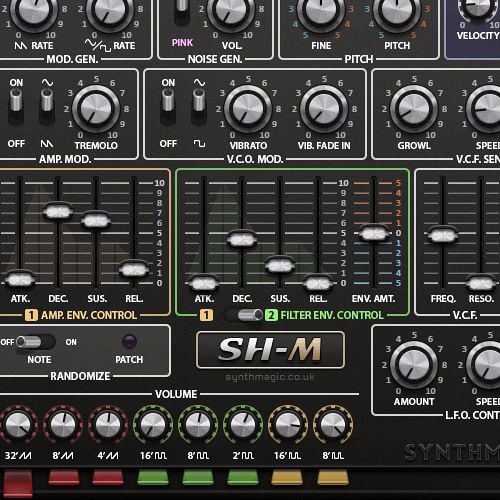
Task: Click the Vibrato knob
Action: (x=248, y=109)
